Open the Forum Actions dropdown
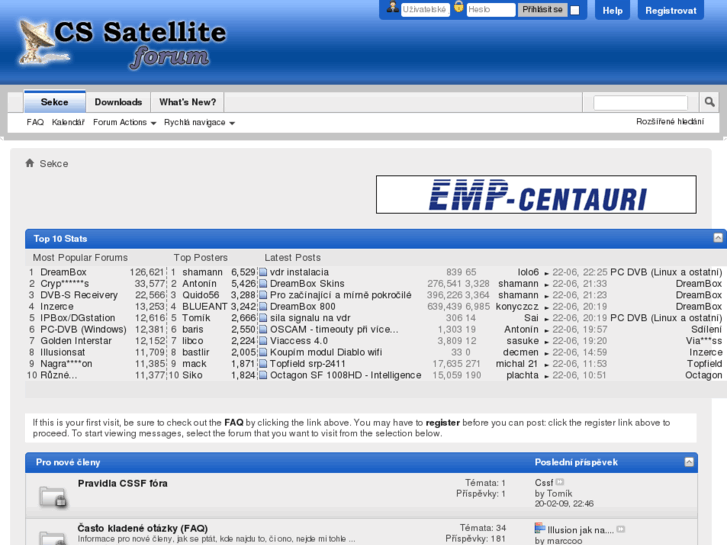 click(124, 122)
